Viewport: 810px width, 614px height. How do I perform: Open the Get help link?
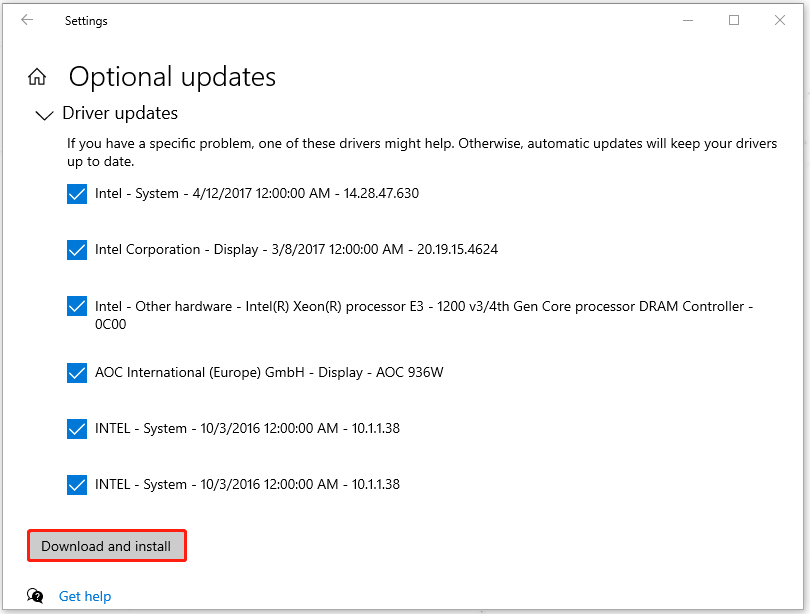(x=85, y=596)
